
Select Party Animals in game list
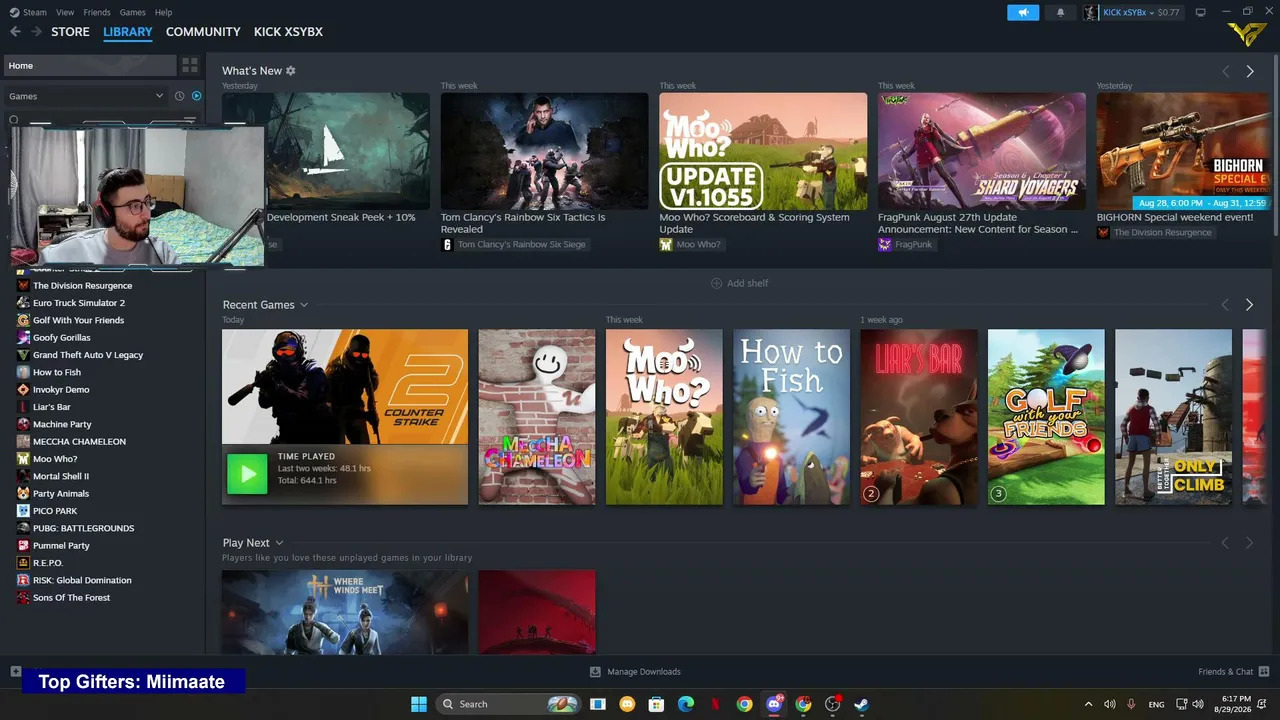61,494
